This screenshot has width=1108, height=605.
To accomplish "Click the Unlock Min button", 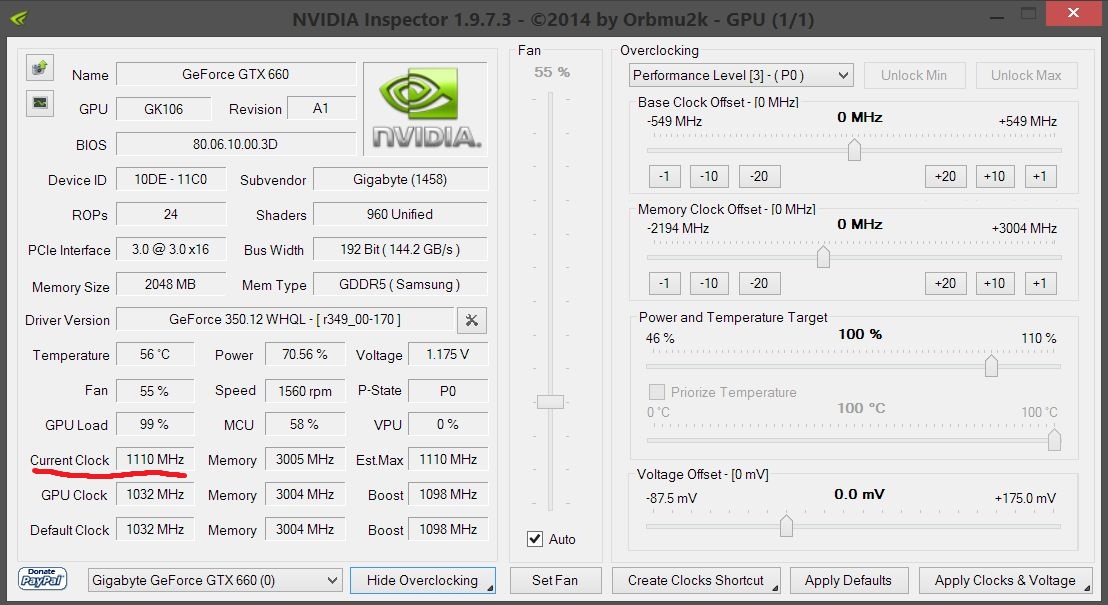I will click(x=913, y=75).
